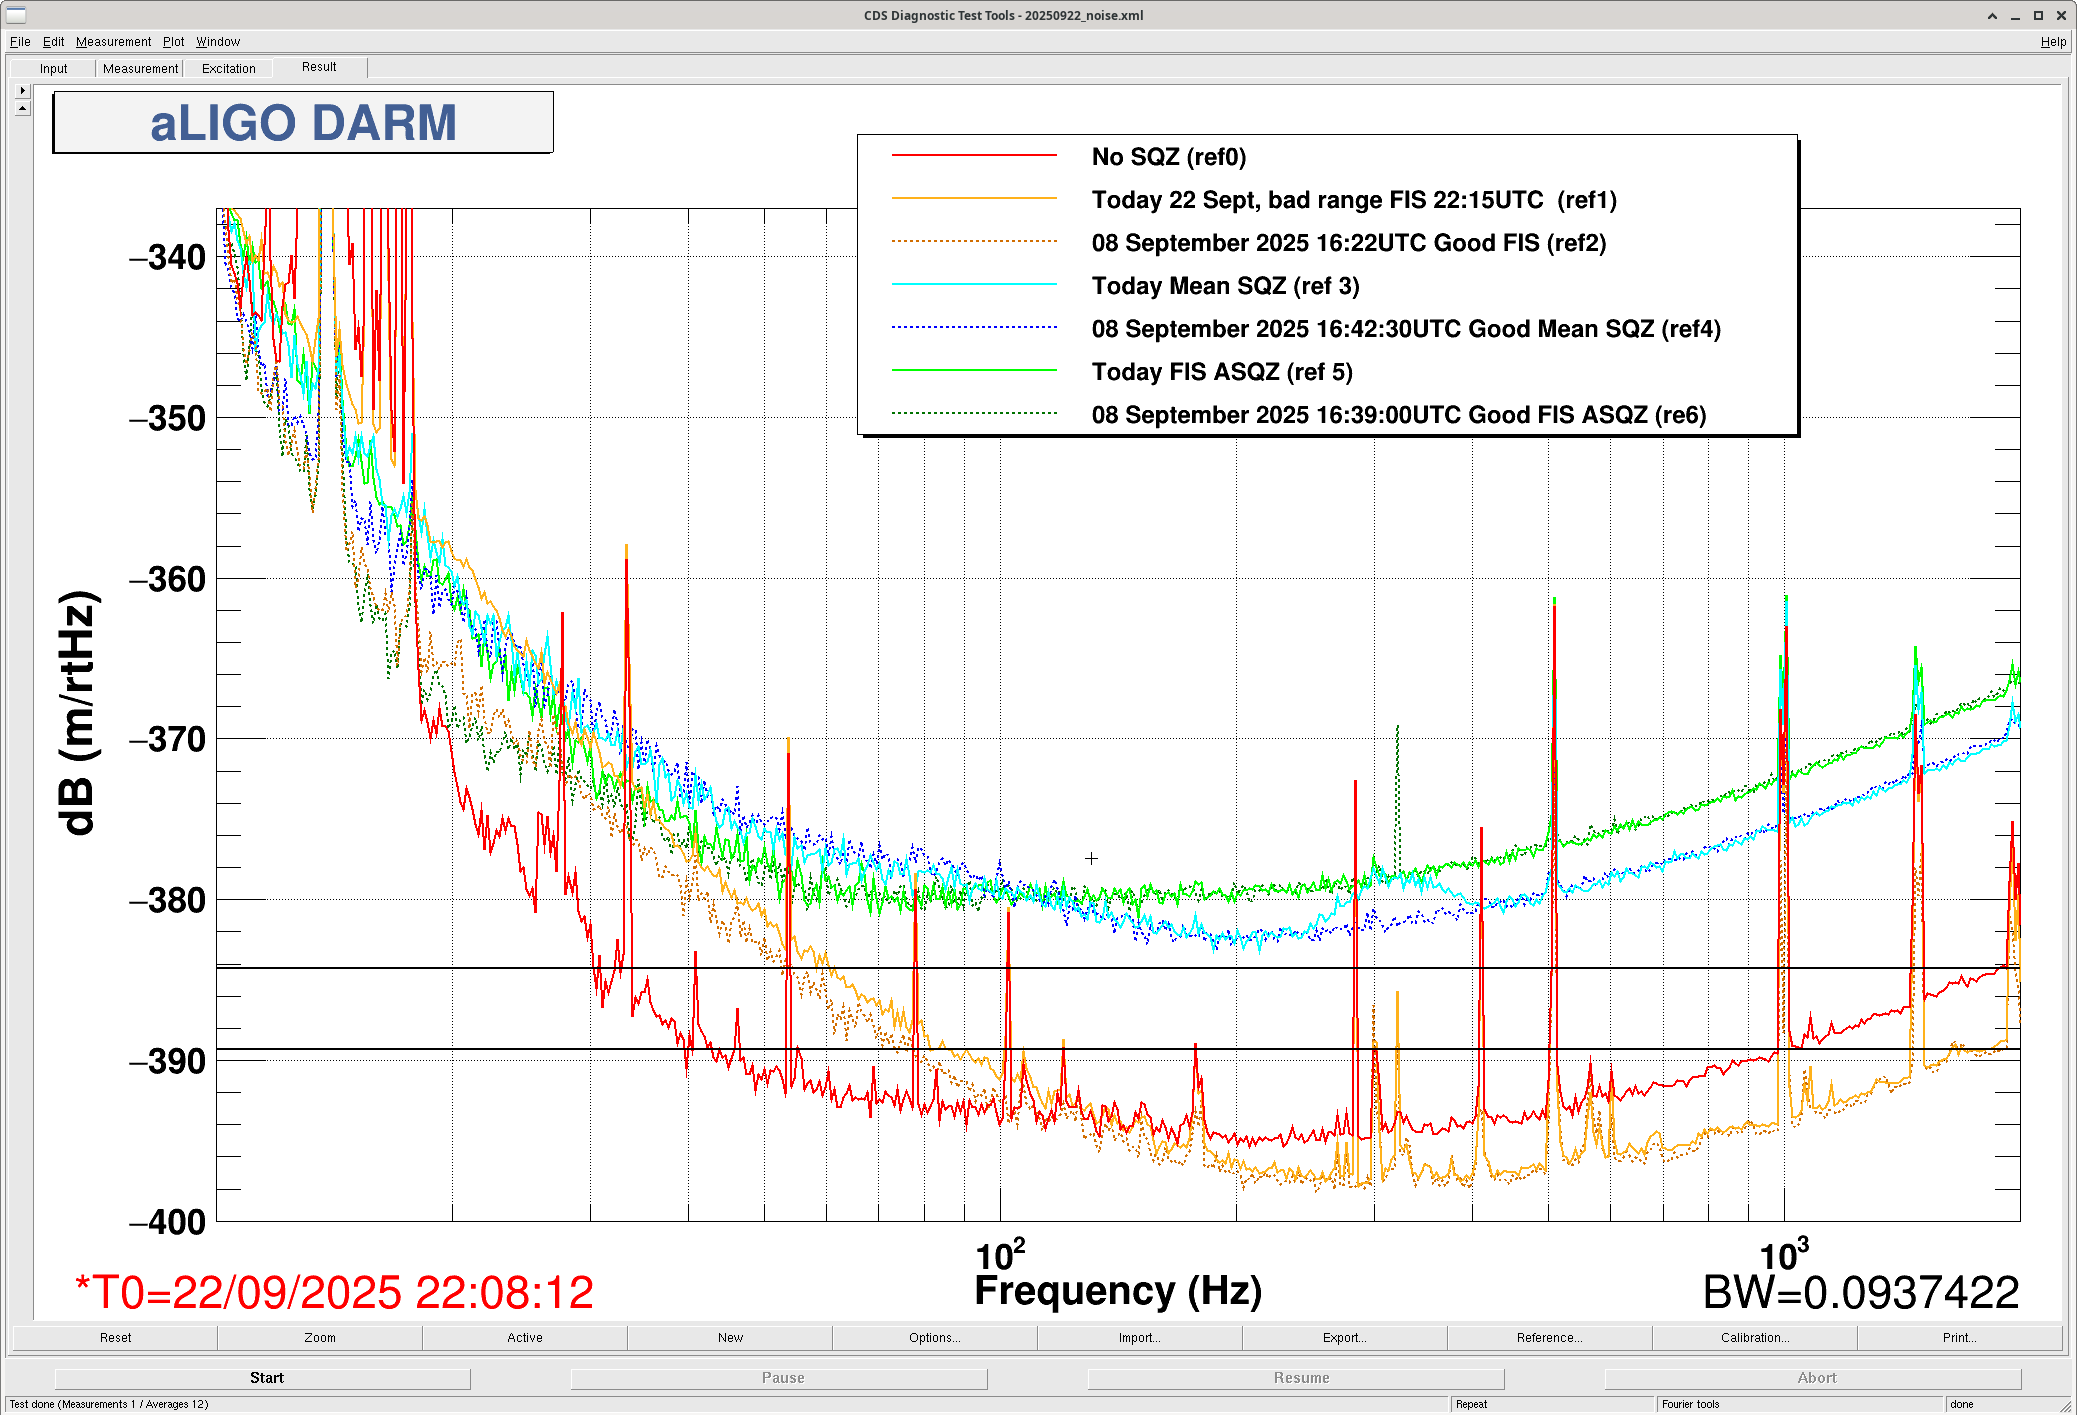2077x1415 pixels.
Task: Click the aLIGO DARM plot title
Action: tap(303, 123)
